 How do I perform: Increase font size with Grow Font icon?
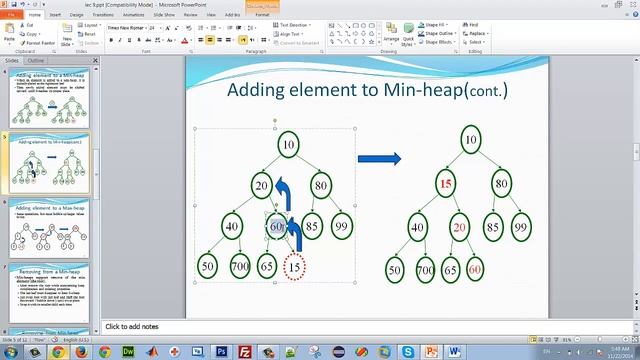pos(168,28)
